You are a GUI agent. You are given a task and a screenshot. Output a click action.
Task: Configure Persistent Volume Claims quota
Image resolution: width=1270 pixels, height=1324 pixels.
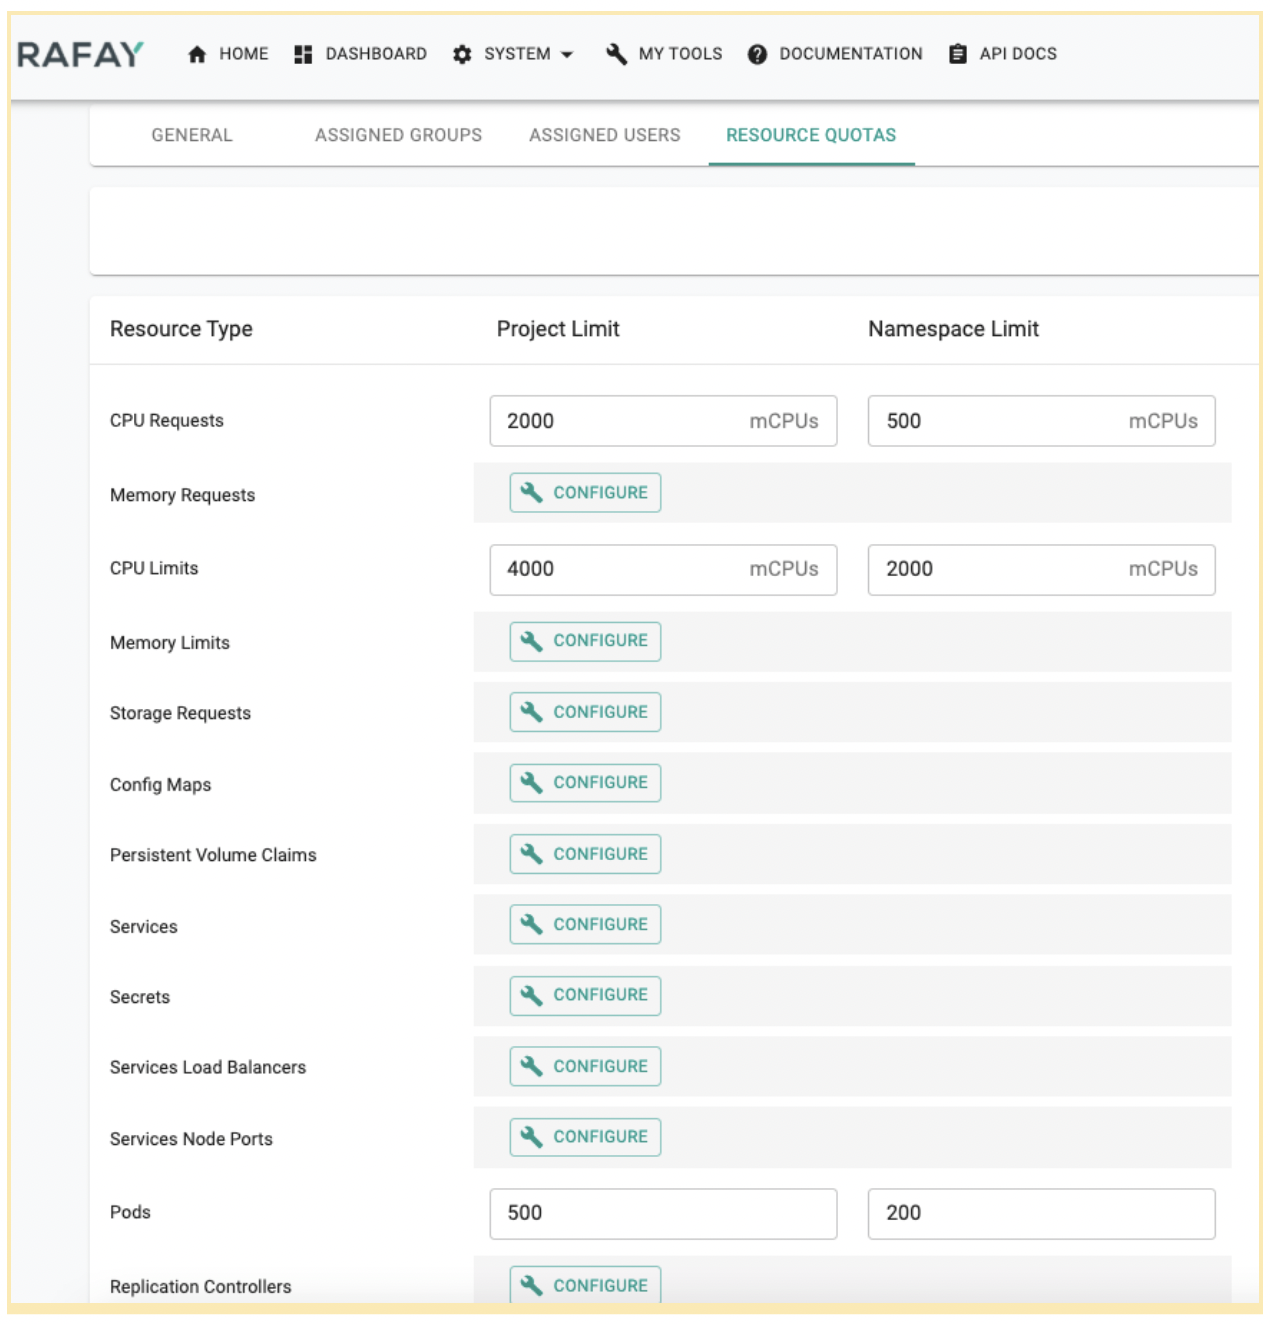pos(585,854)
